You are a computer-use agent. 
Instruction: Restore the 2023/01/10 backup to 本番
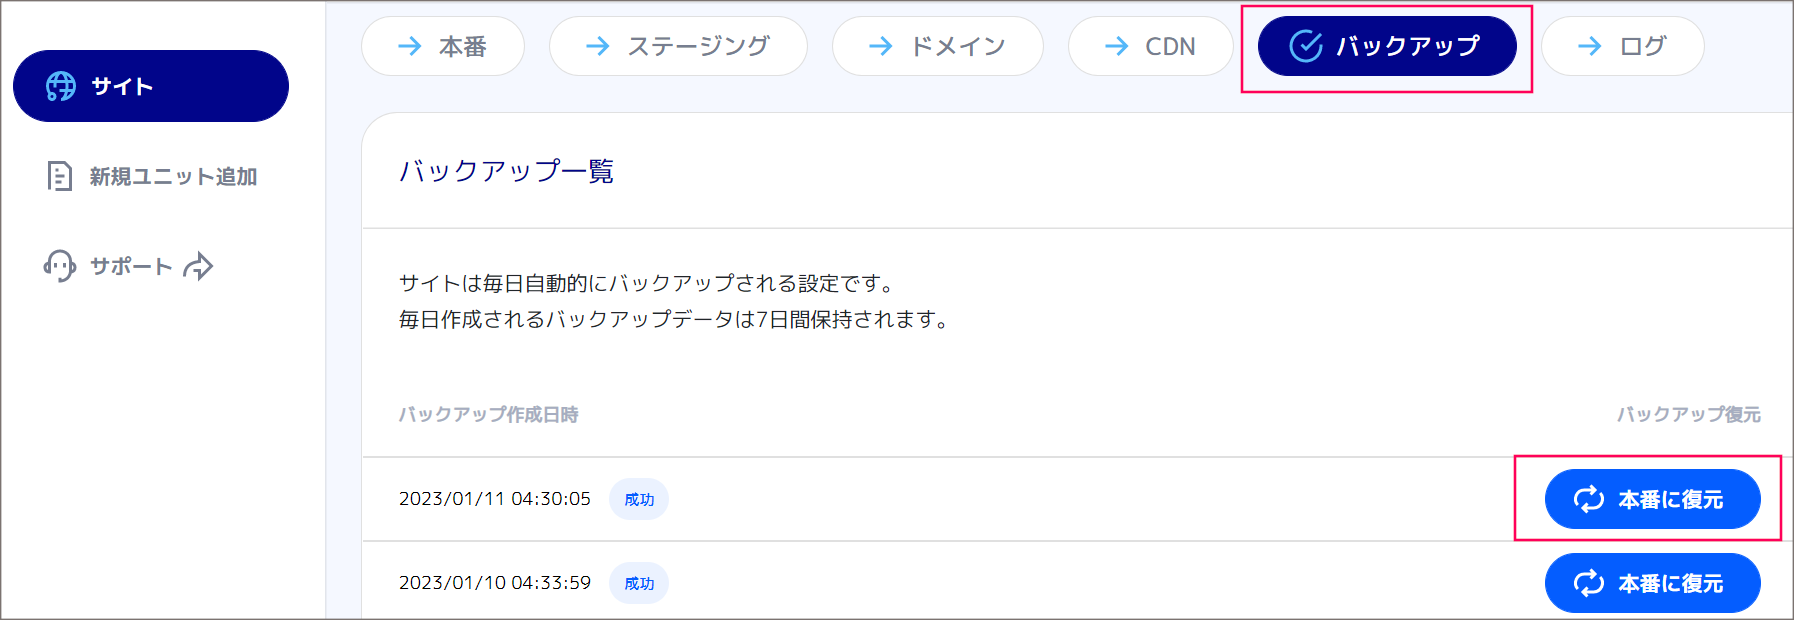[1653, 583]
